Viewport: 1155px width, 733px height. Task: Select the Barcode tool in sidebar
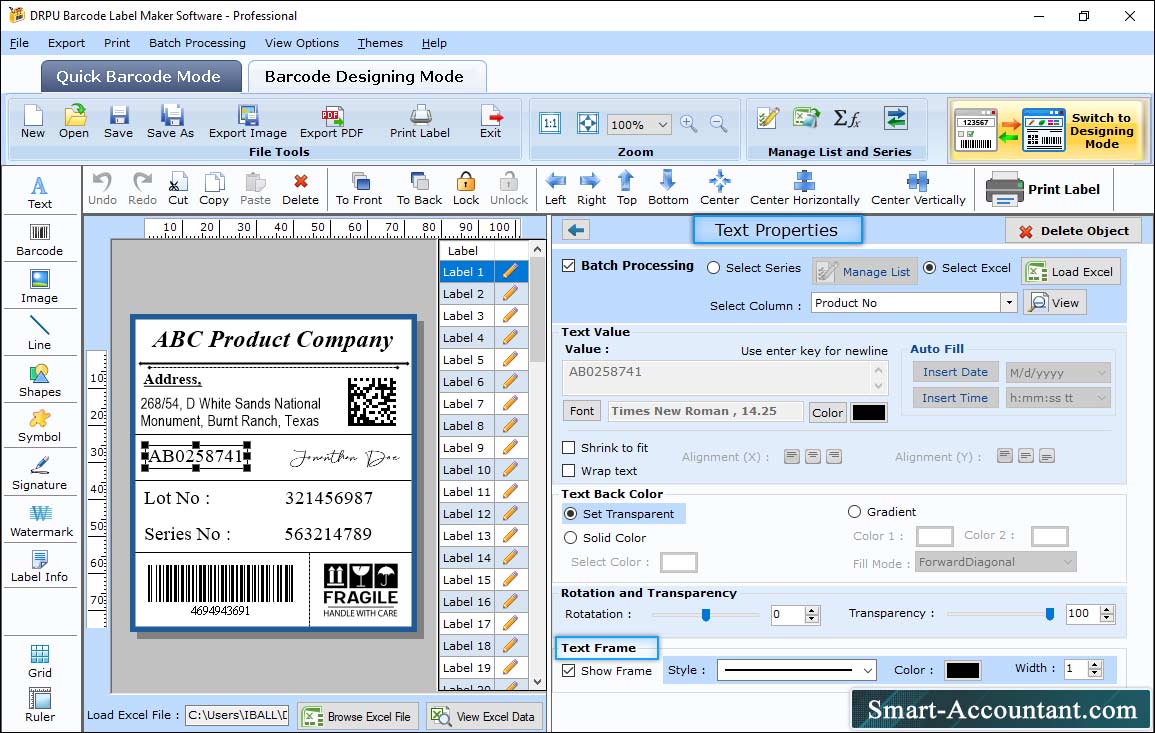[x=40, y=240]
